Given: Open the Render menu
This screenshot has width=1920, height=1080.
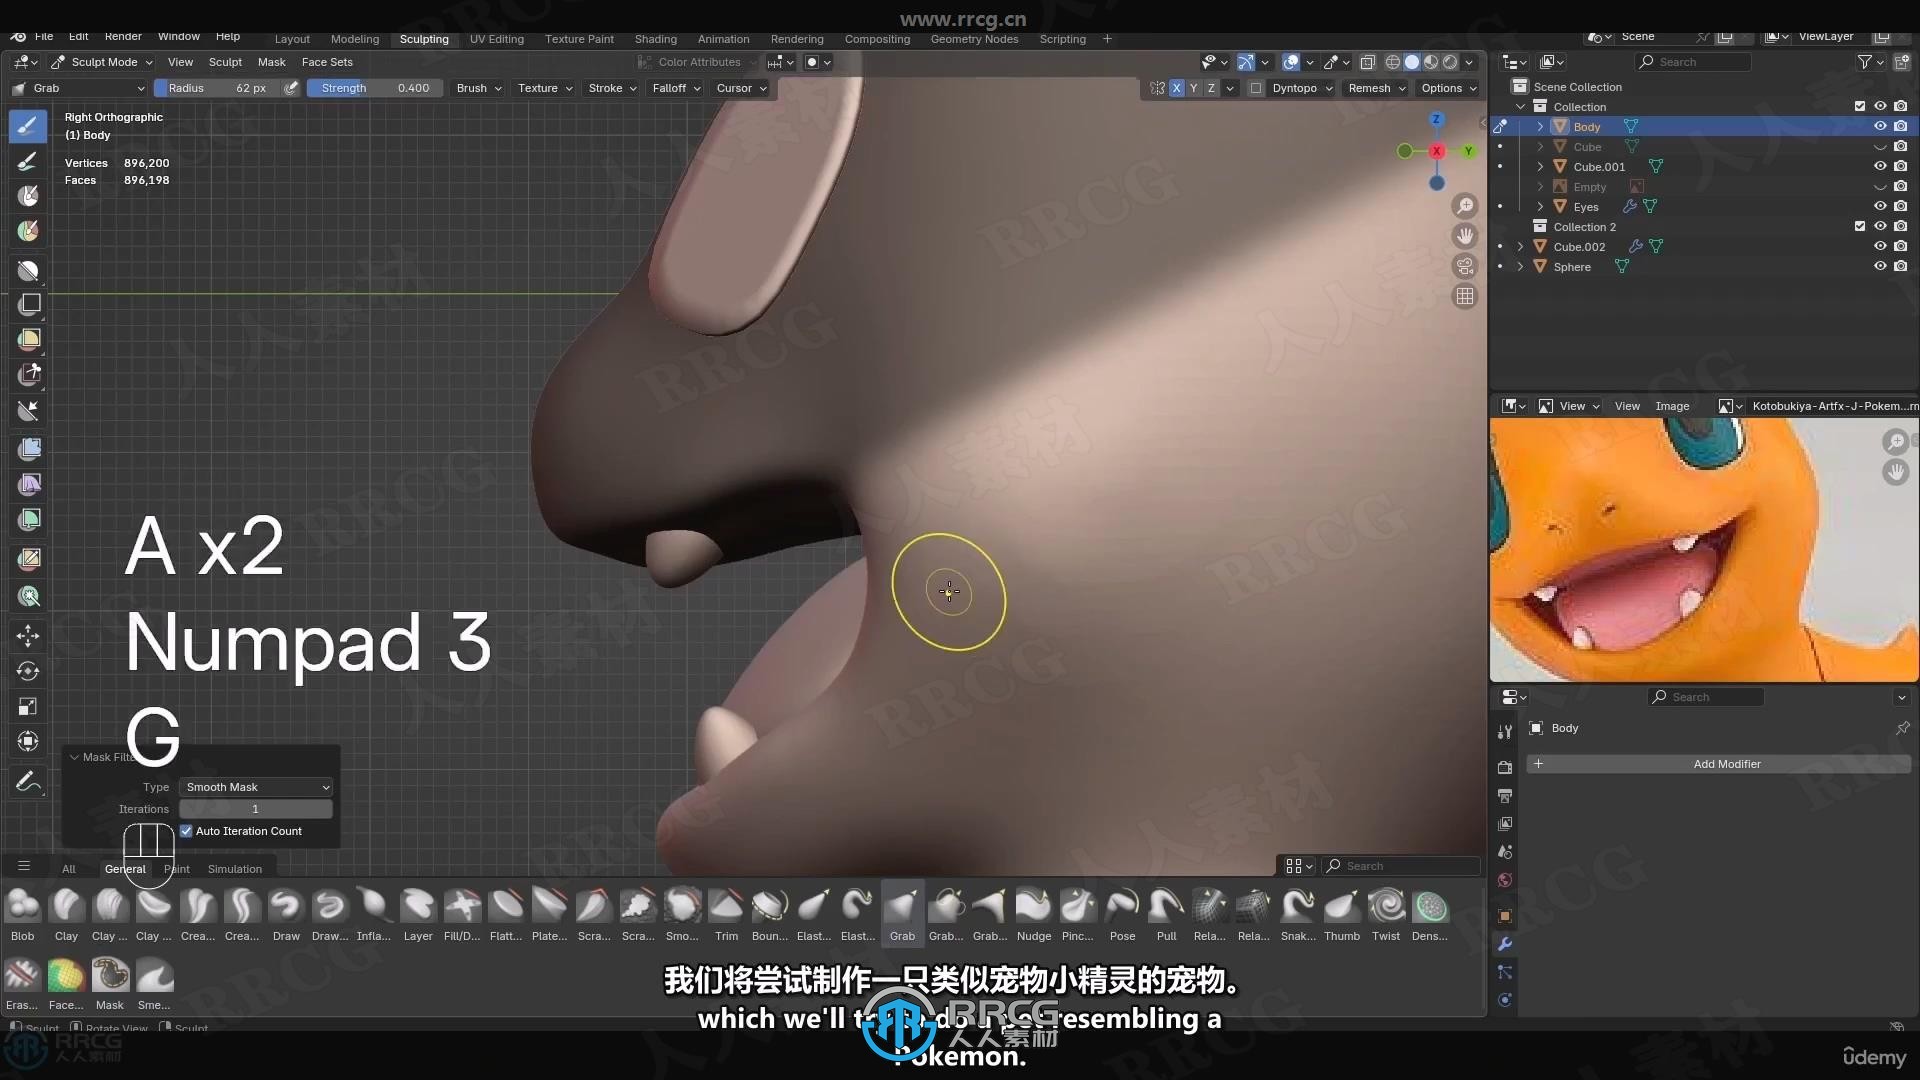Looking at the screenshot, I should [x=123, y=36].
